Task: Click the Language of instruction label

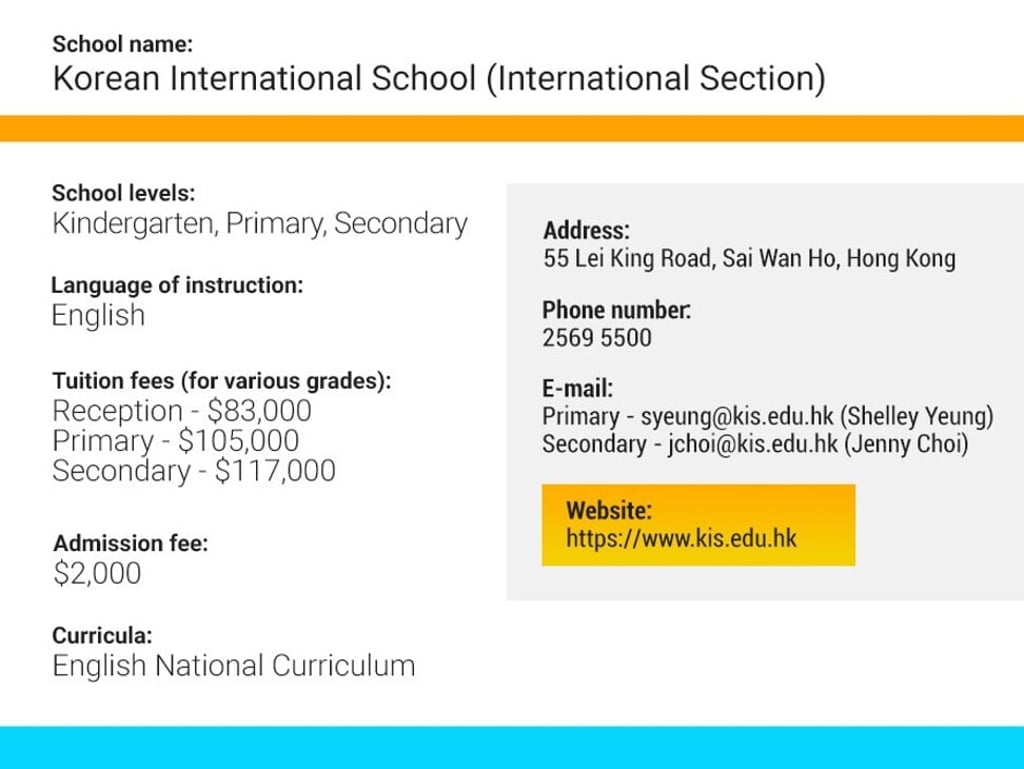Action: pos(176,285)
